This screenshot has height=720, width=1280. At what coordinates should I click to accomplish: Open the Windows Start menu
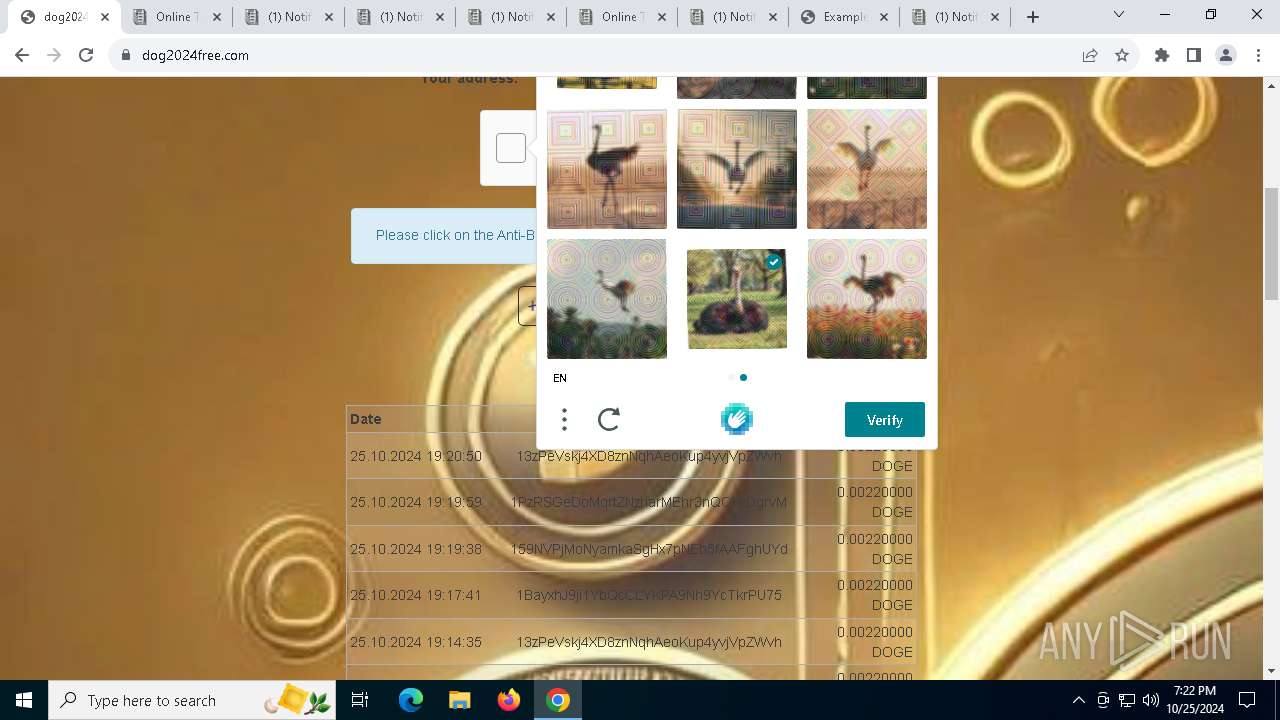click(24, 700)
